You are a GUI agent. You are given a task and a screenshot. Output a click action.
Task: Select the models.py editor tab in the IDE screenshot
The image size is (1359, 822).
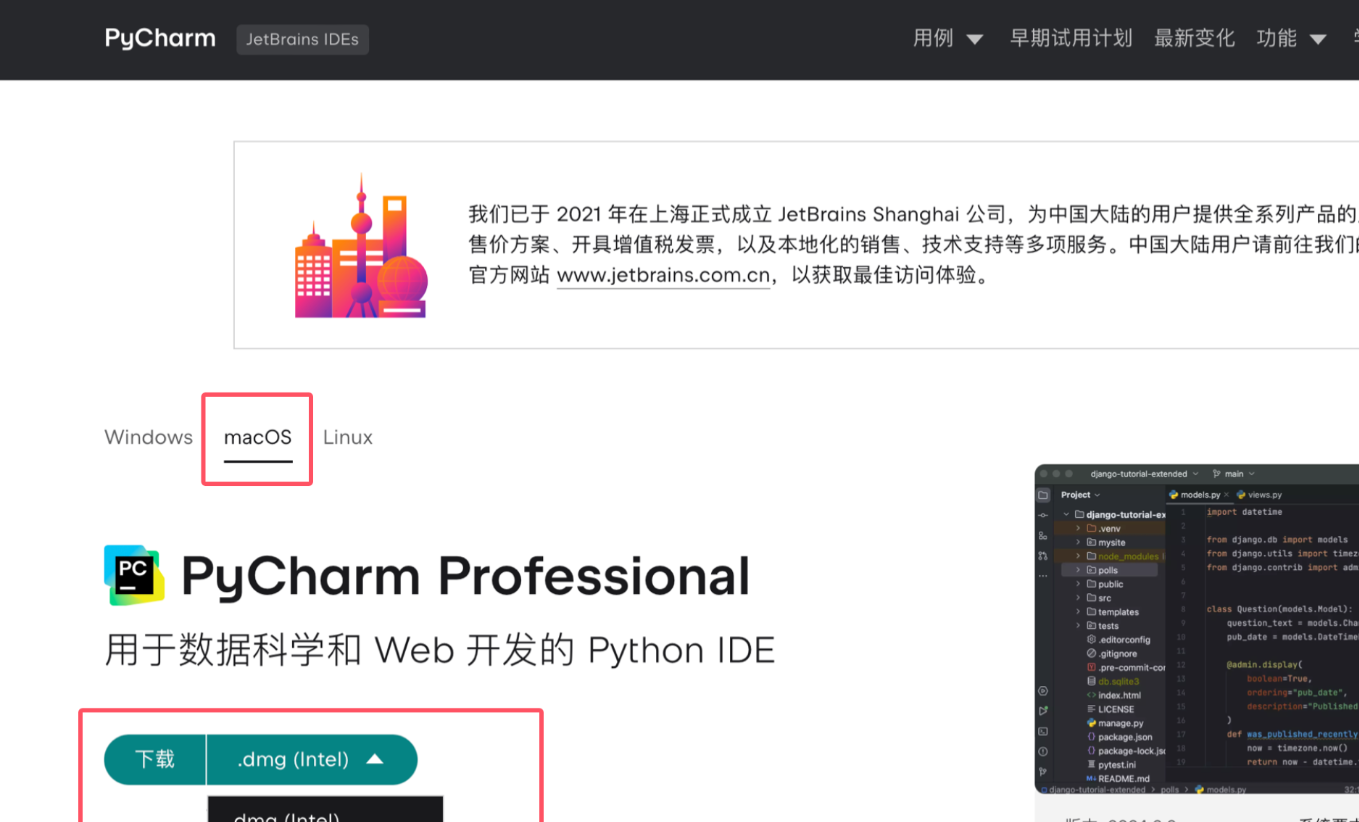(1199, 495)
